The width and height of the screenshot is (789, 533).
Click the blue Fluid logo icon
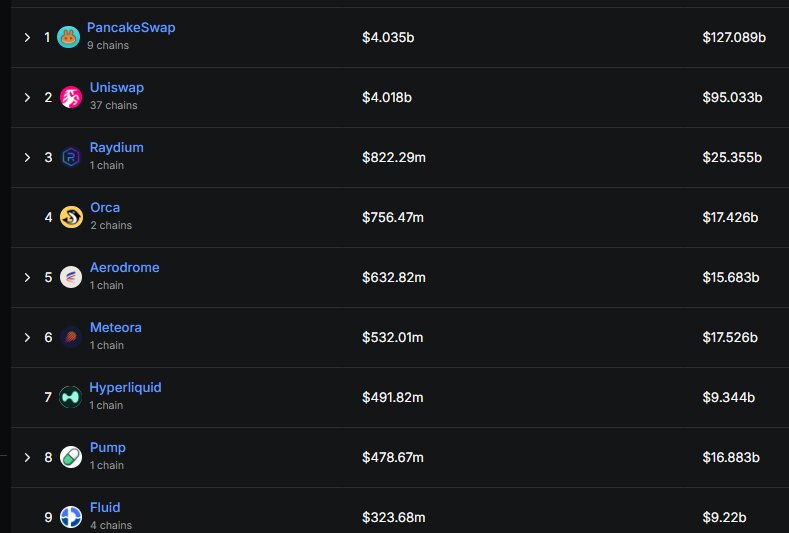(x=71, y=517)
